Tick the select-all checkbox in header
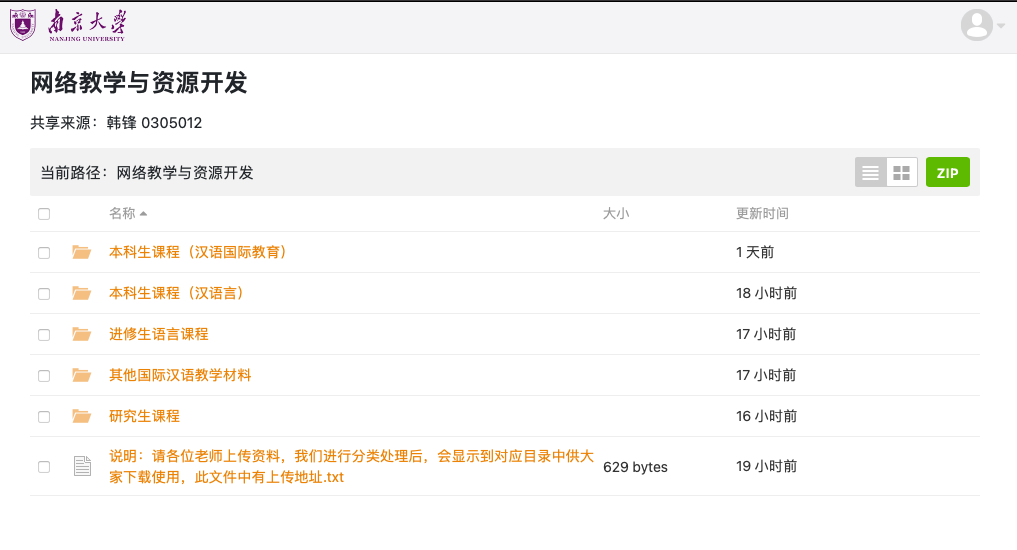 pyautogui.click(x=44, y=214)
